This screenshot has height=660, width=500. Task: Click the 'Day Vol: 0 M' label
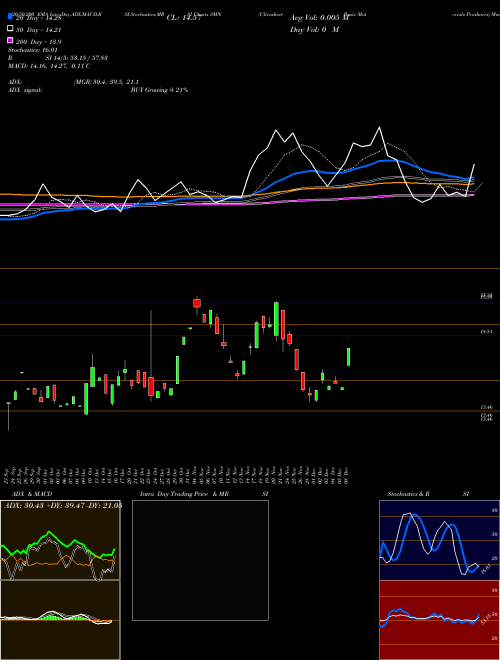[x=314, y=30]
